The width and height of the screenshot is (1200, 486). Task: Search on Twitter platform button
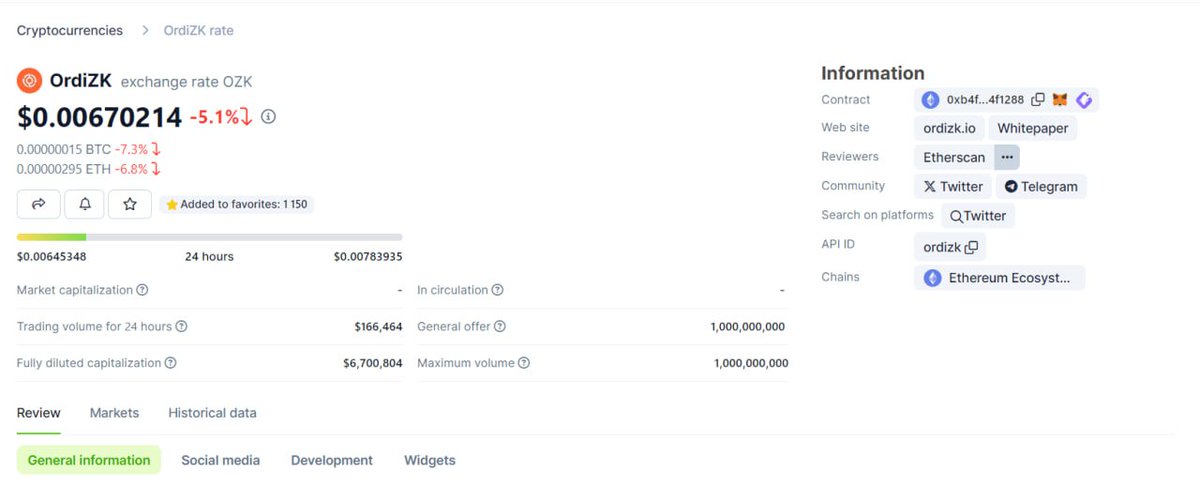pos(978,215)
